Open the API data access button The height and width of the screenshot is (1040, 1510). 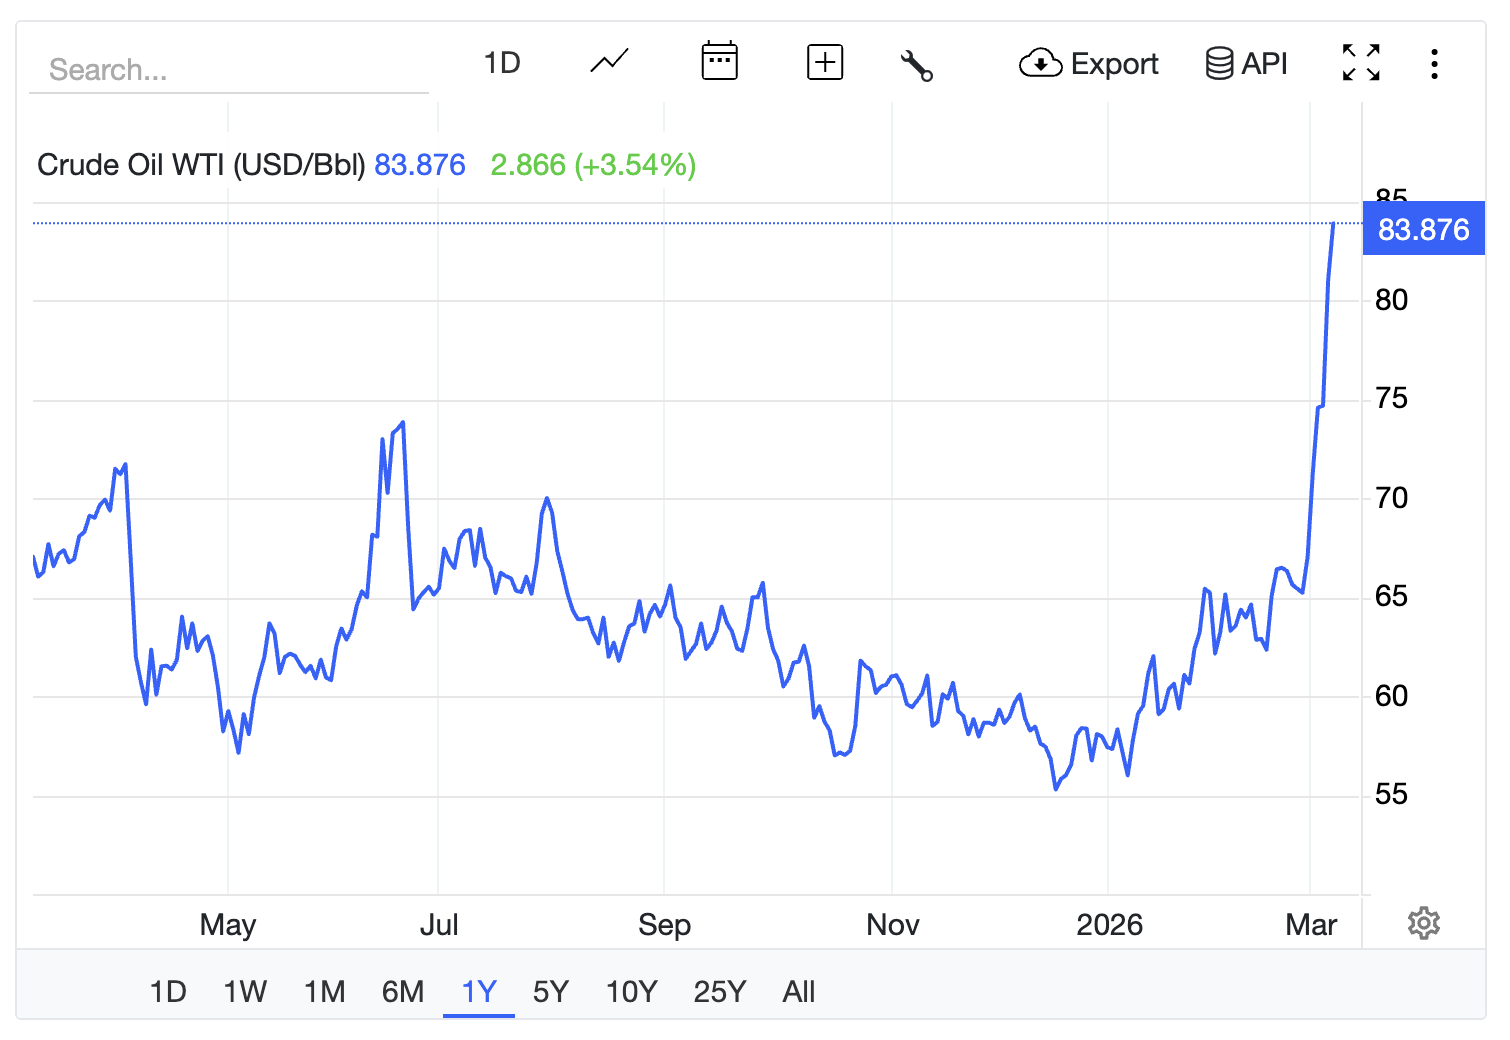1247,64
